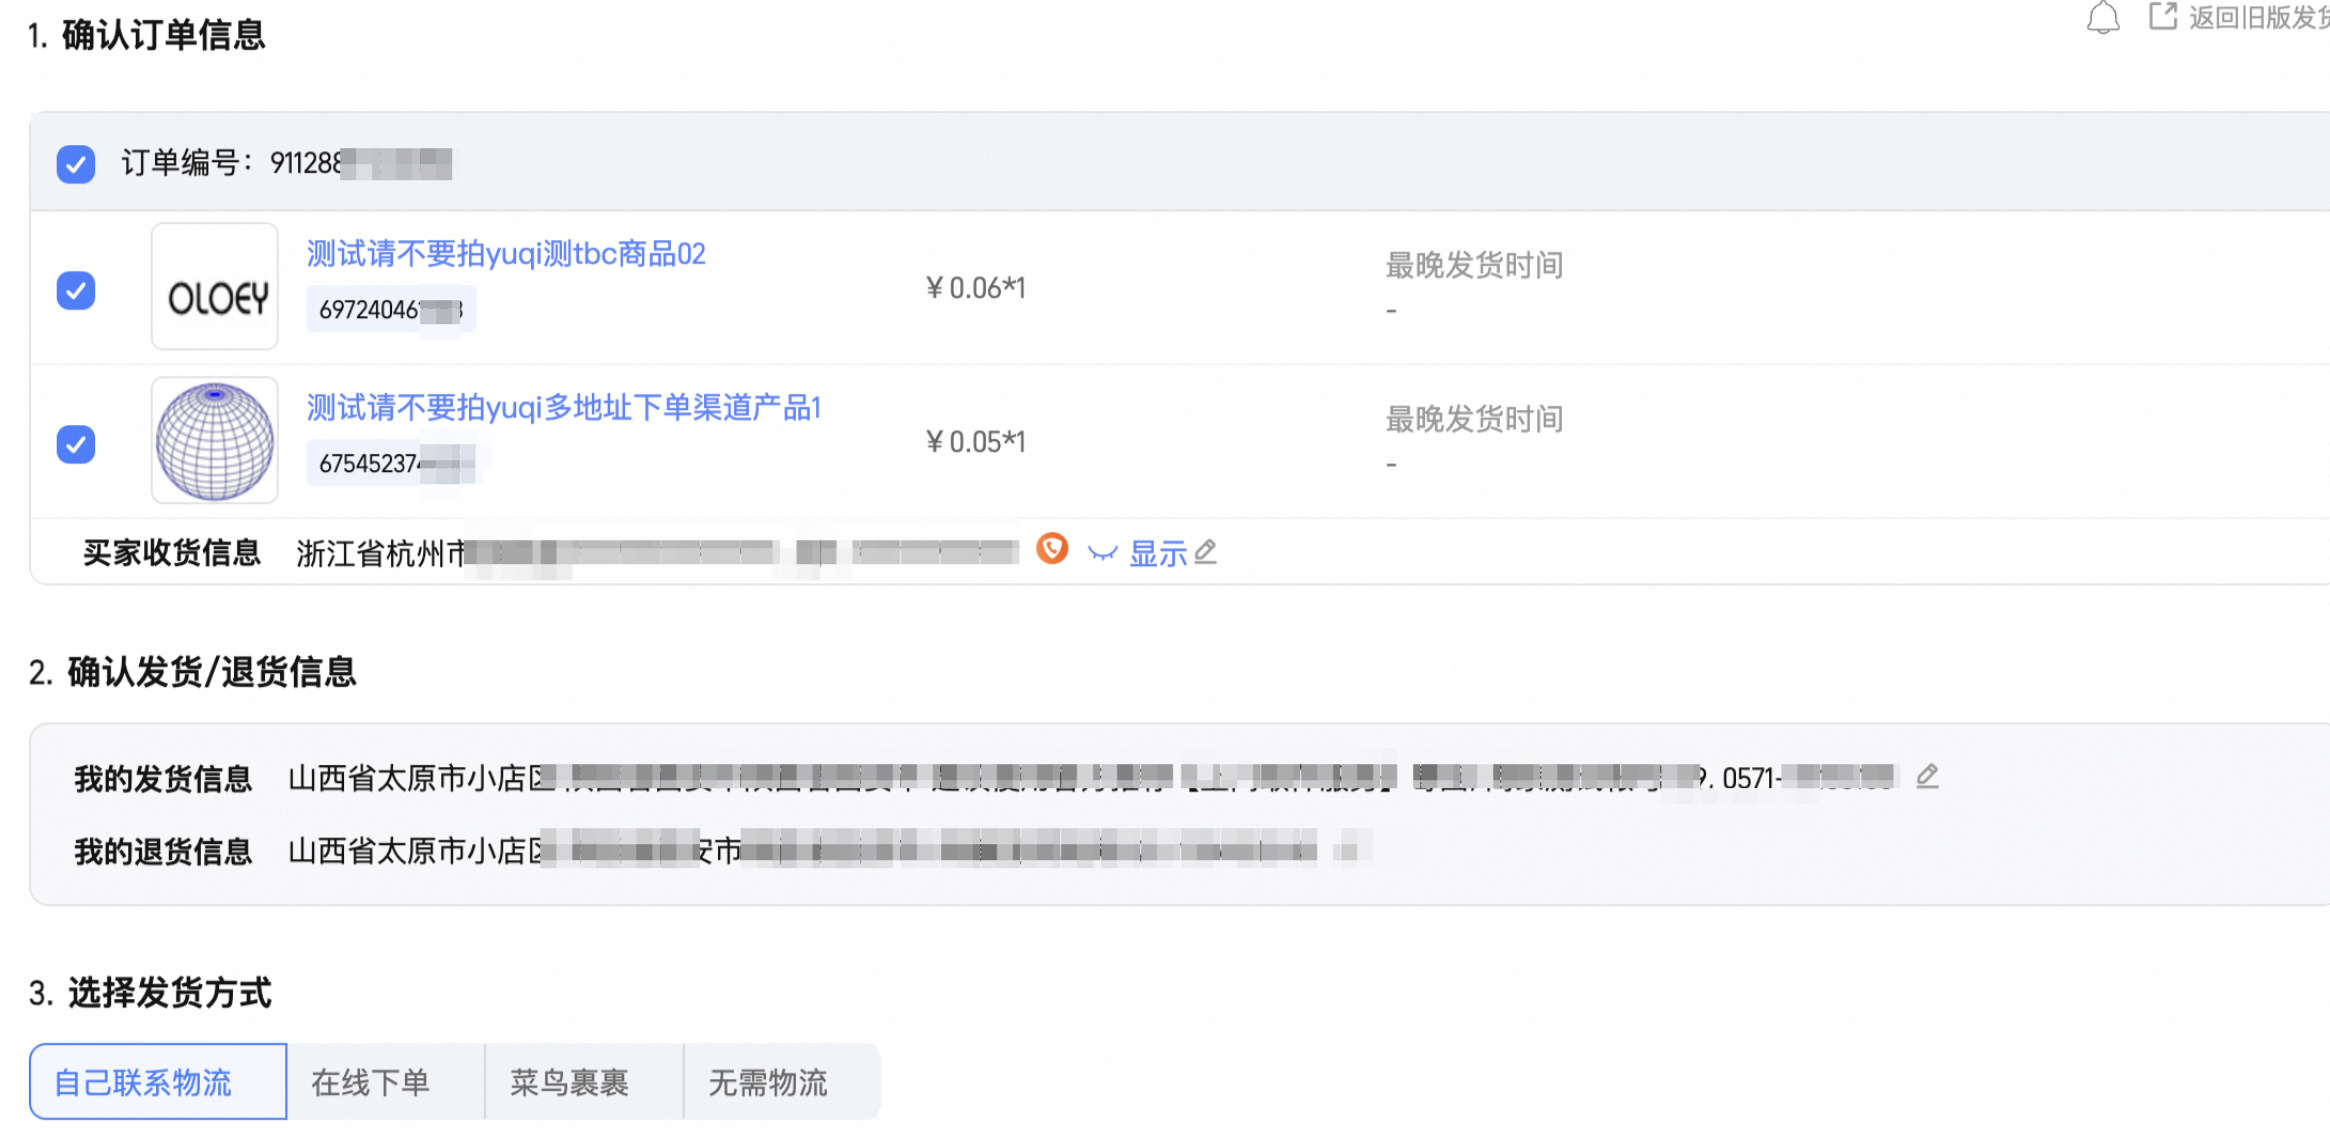Screen dimensions: 2330x1128
Task: Edit buyer receiving info pencil icon
Action: pos(1205,552)
